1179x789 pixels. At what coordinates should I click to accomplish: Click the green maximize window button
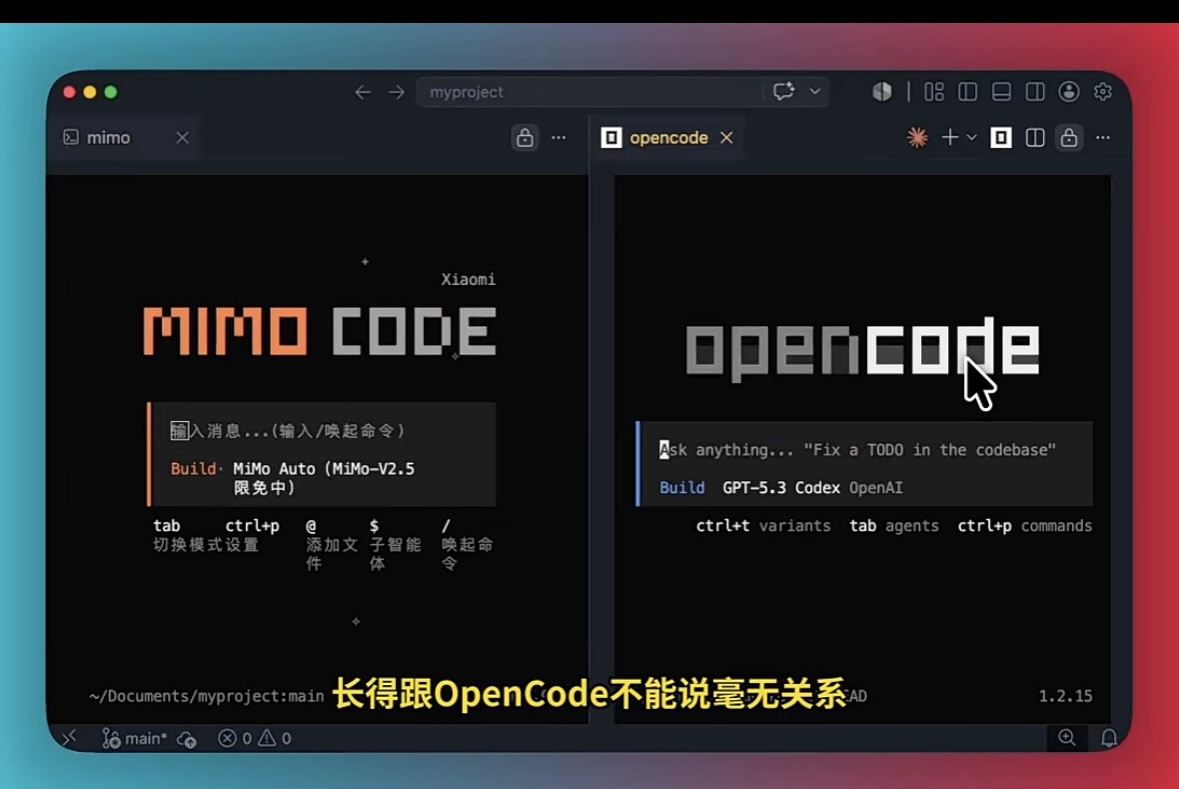[x=111, y=92]
